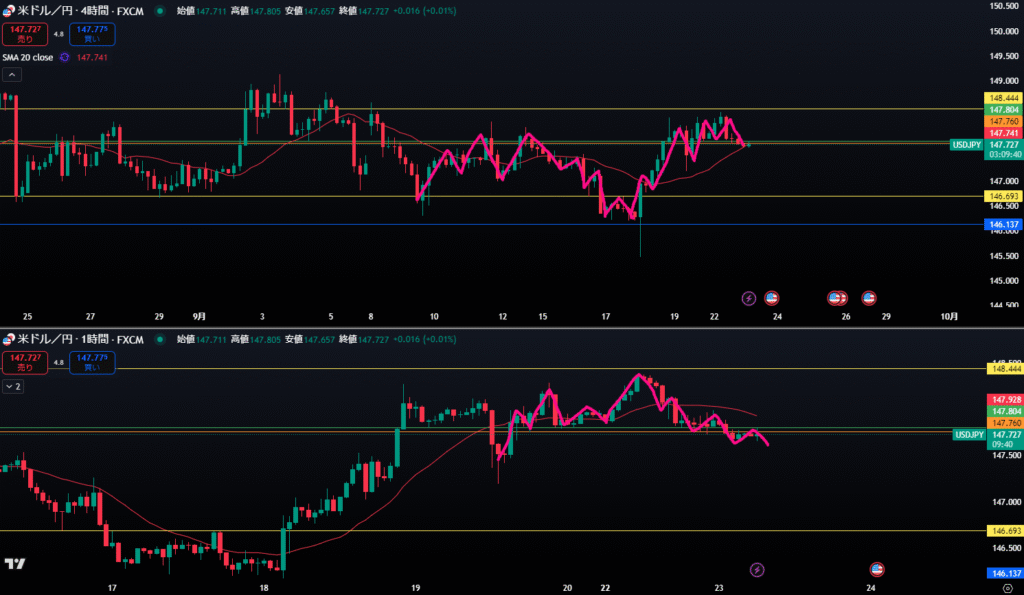Open the purple lightning event icon on 4-hour chart
Screen dimensions: 1024x595
[748, 298]
